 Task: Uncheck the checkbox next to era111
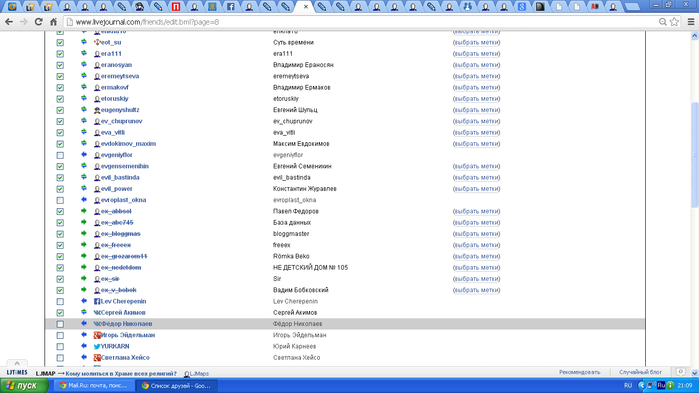[x=60, y=54]
